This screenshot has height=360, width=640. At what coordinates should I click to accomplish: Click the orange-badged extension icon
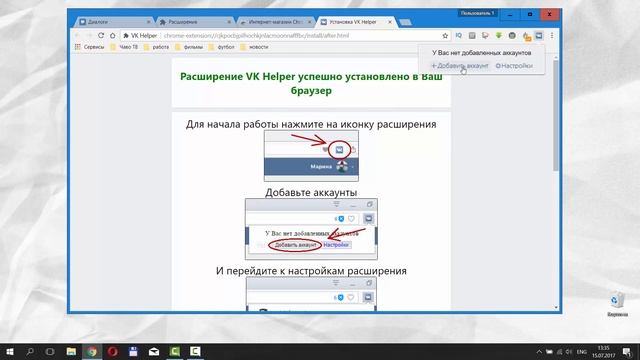tap(527, 36)
